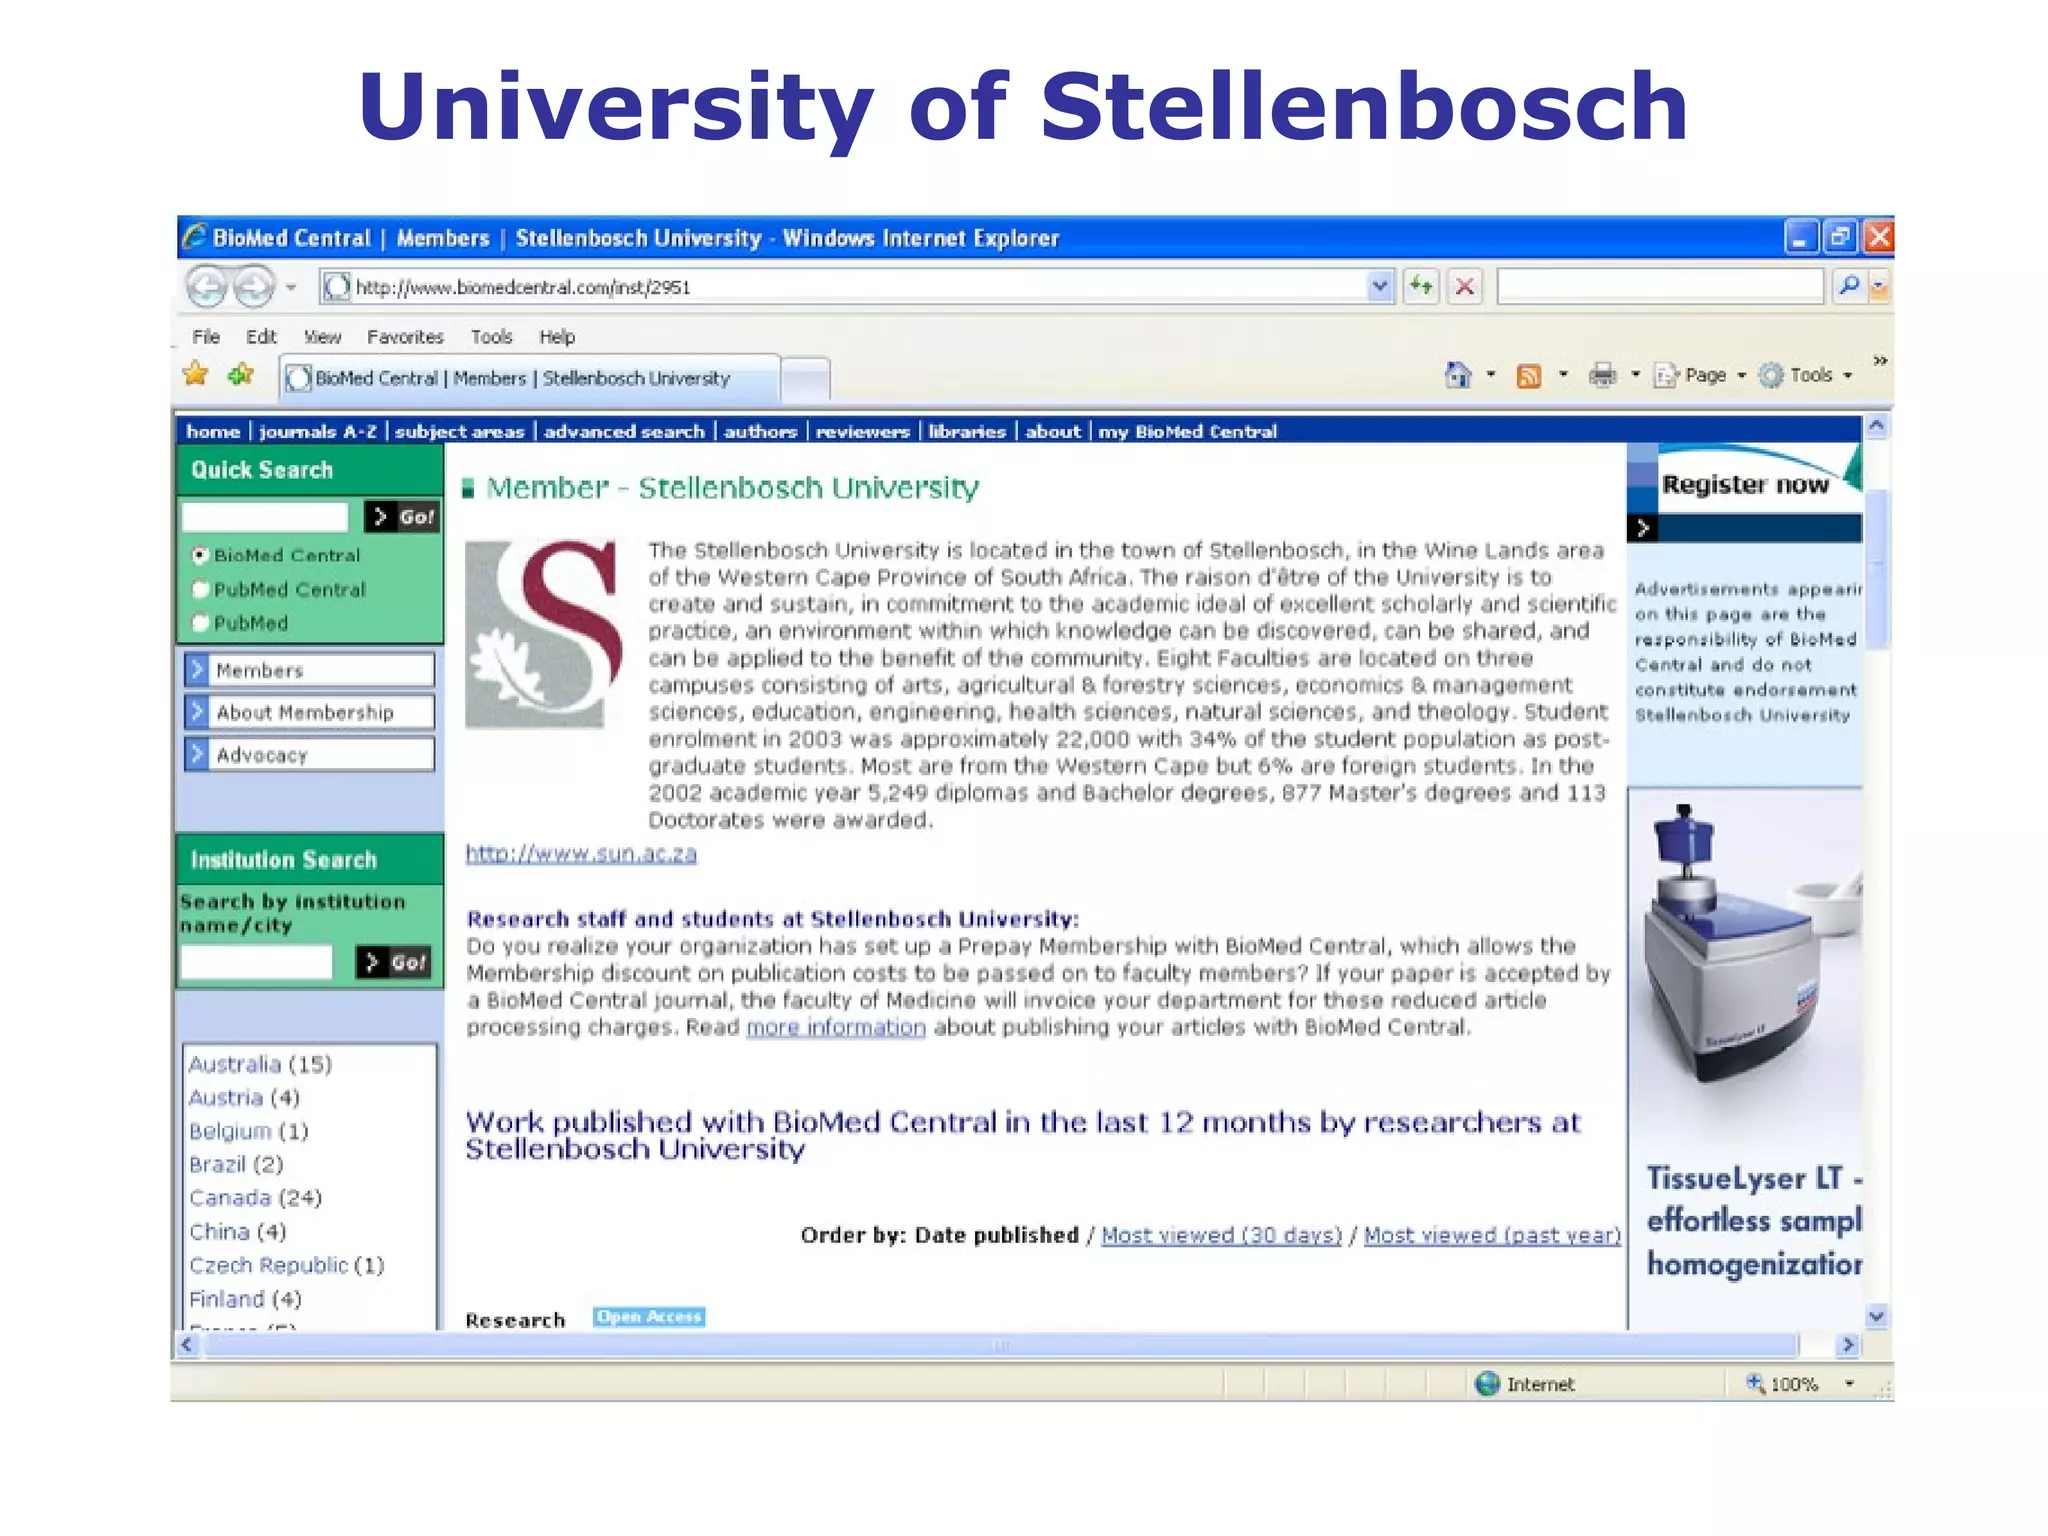Open the address bar history dropdown
This screenshot has height=1536, width=2048.
tap(1379, 287)
